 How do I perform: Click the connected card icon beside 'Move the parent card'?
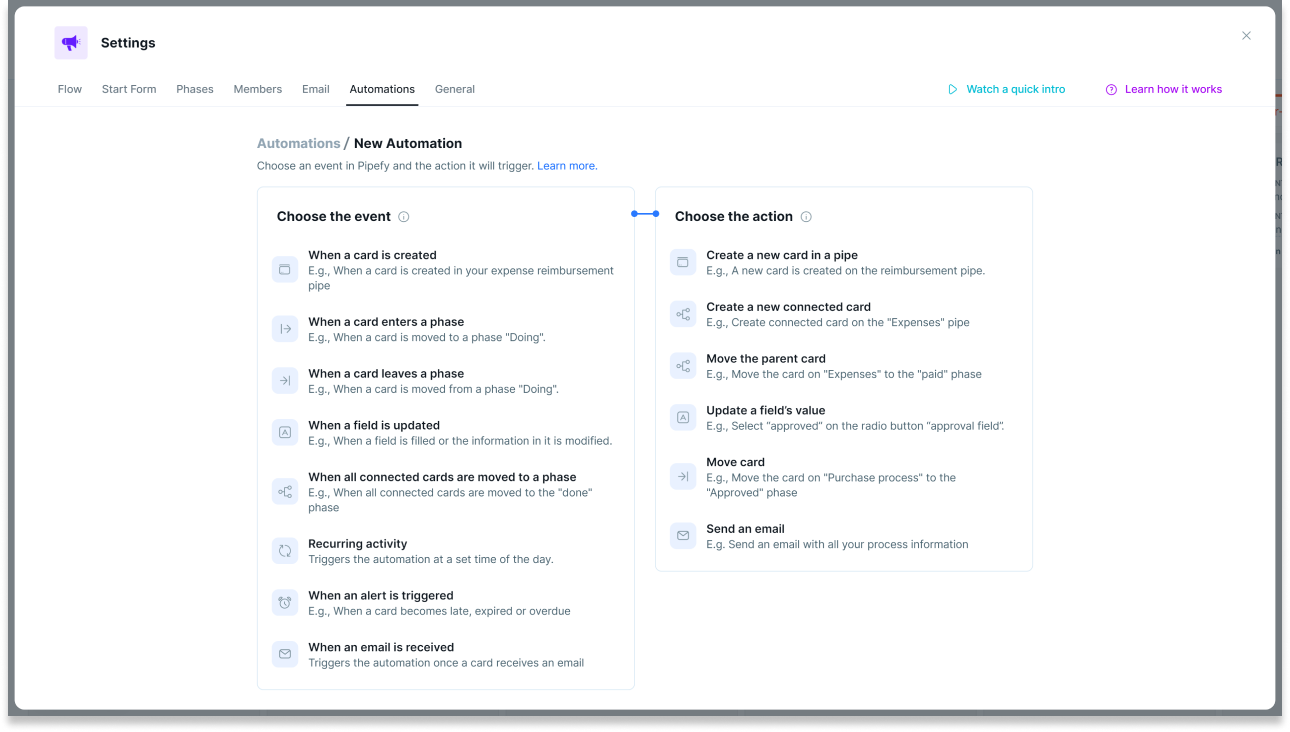(683, 366)
